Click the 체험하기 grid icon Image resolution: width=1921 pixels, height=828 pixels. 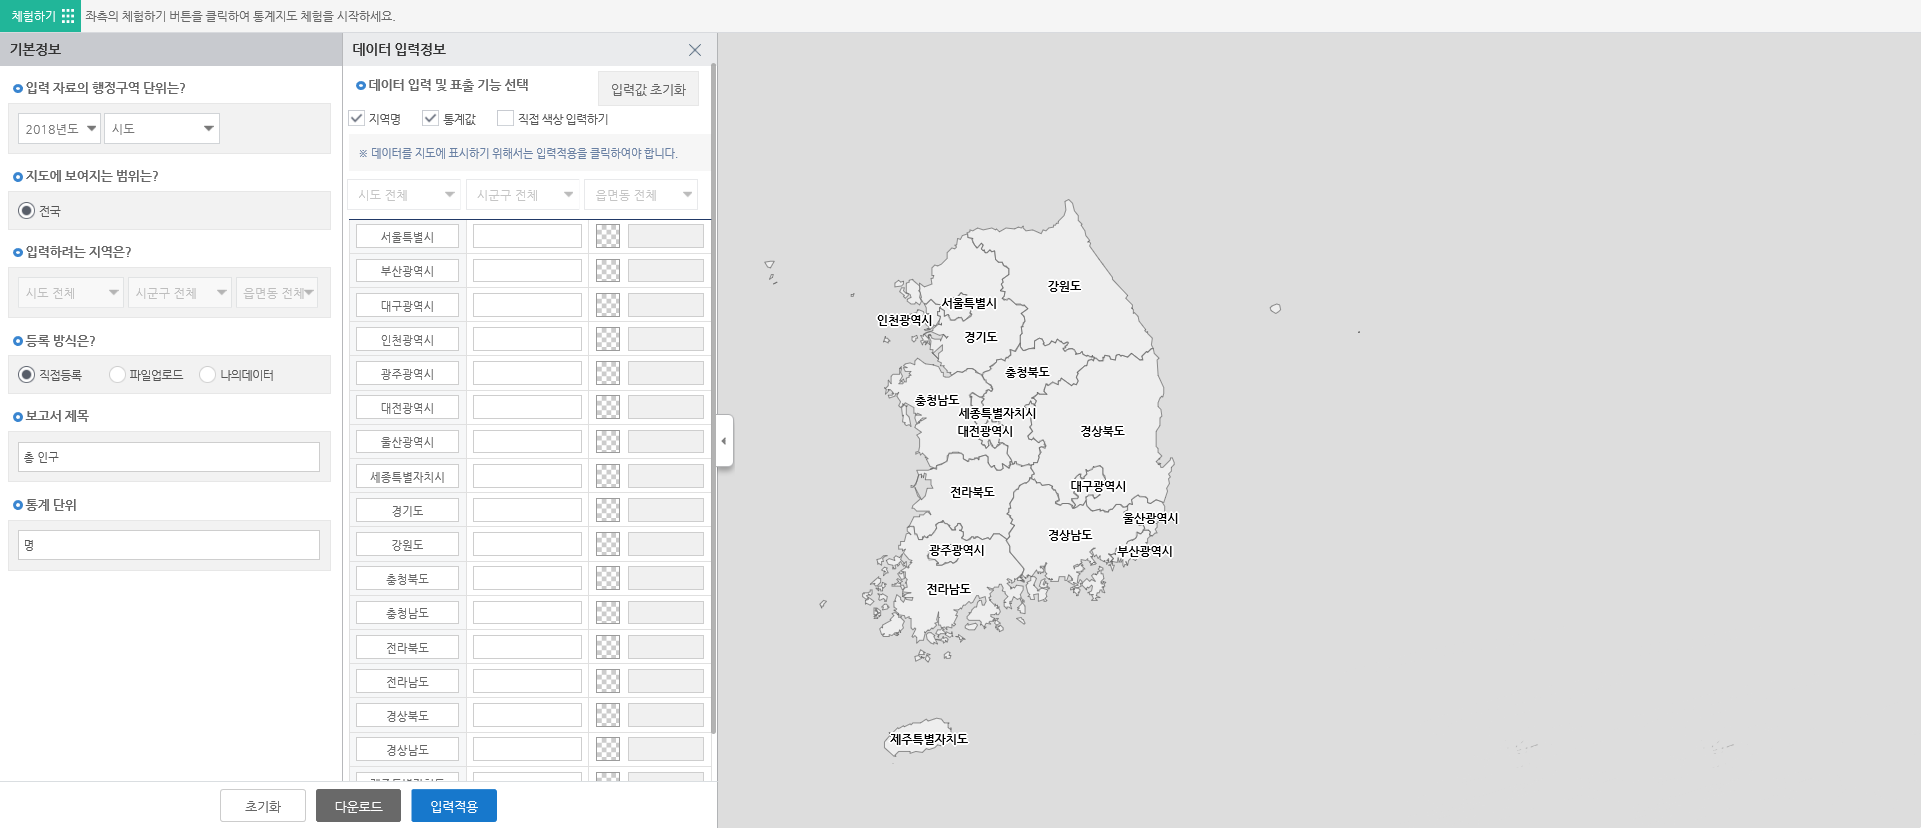[x=68, y=16]
